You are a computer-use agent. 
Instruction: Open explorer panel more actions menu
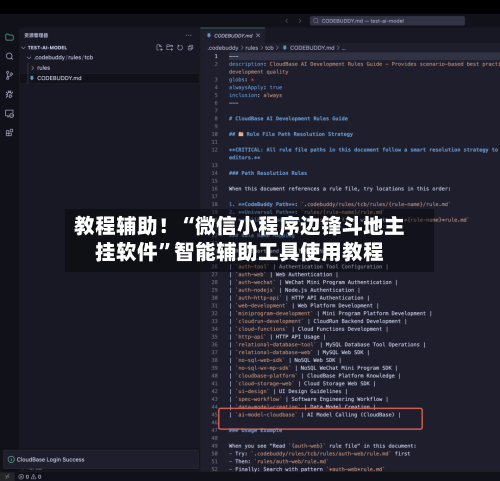click(189, 35)
